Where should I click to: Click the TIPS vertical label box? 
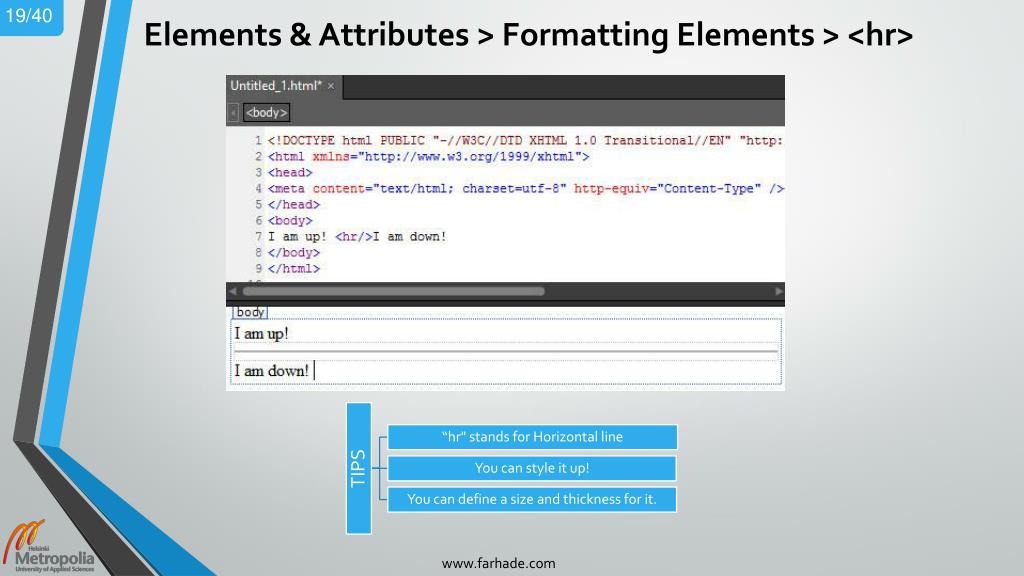[359, 468]
